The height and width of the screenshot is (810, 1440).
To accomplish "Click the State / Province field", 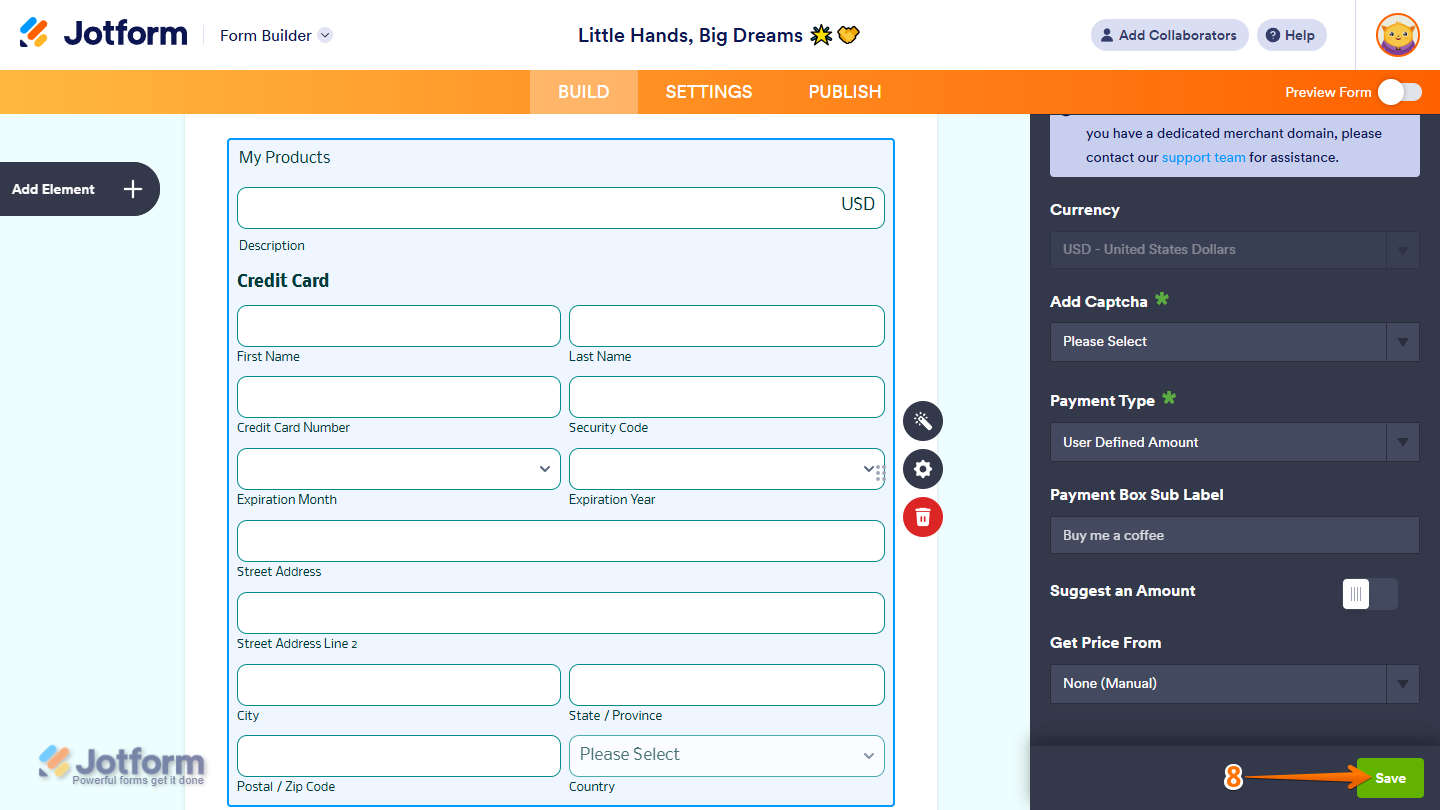I will [727, 685].
